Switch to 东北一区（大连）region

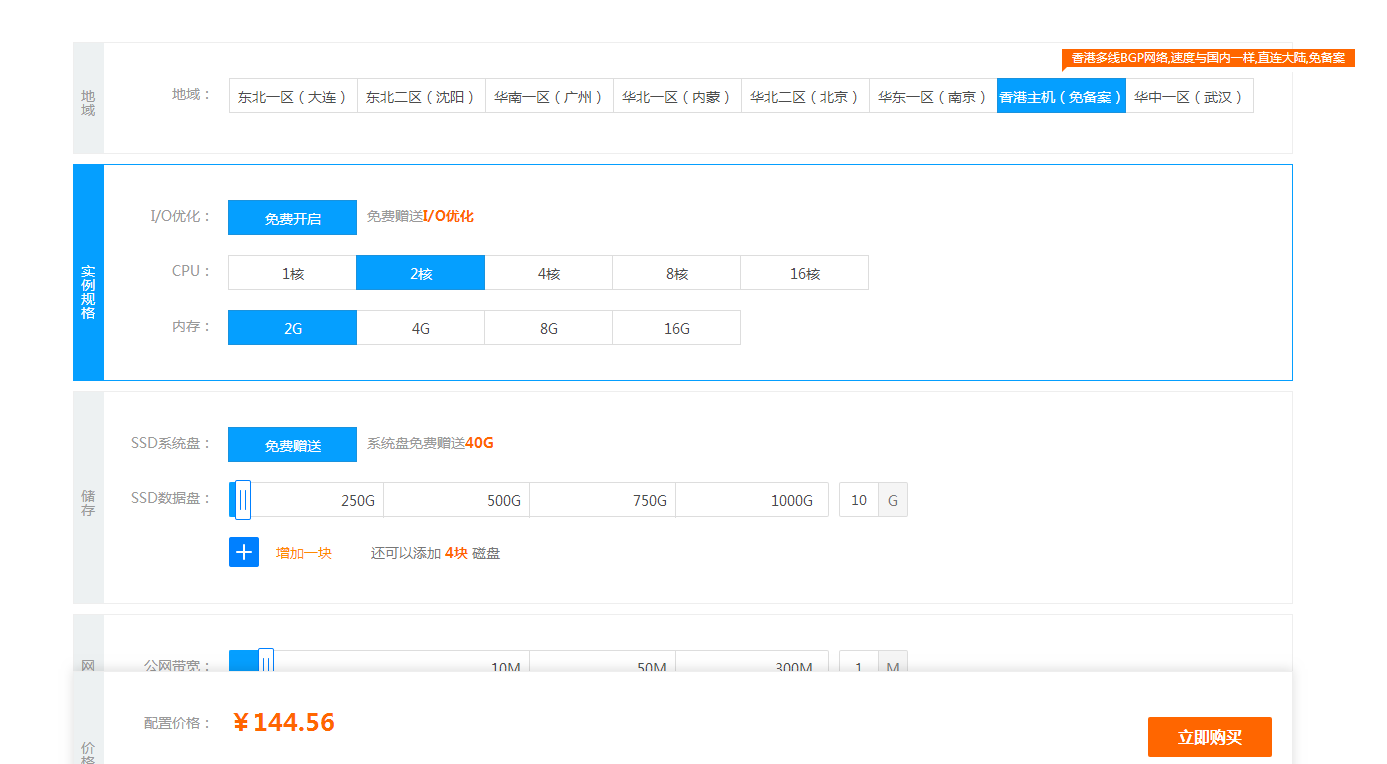pyautogui.click(x=292, y=96)
